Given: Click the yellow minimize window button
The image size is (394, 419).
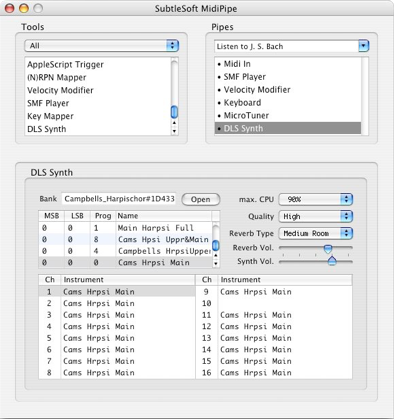Looking at the screenshot, I should (24, 8).
